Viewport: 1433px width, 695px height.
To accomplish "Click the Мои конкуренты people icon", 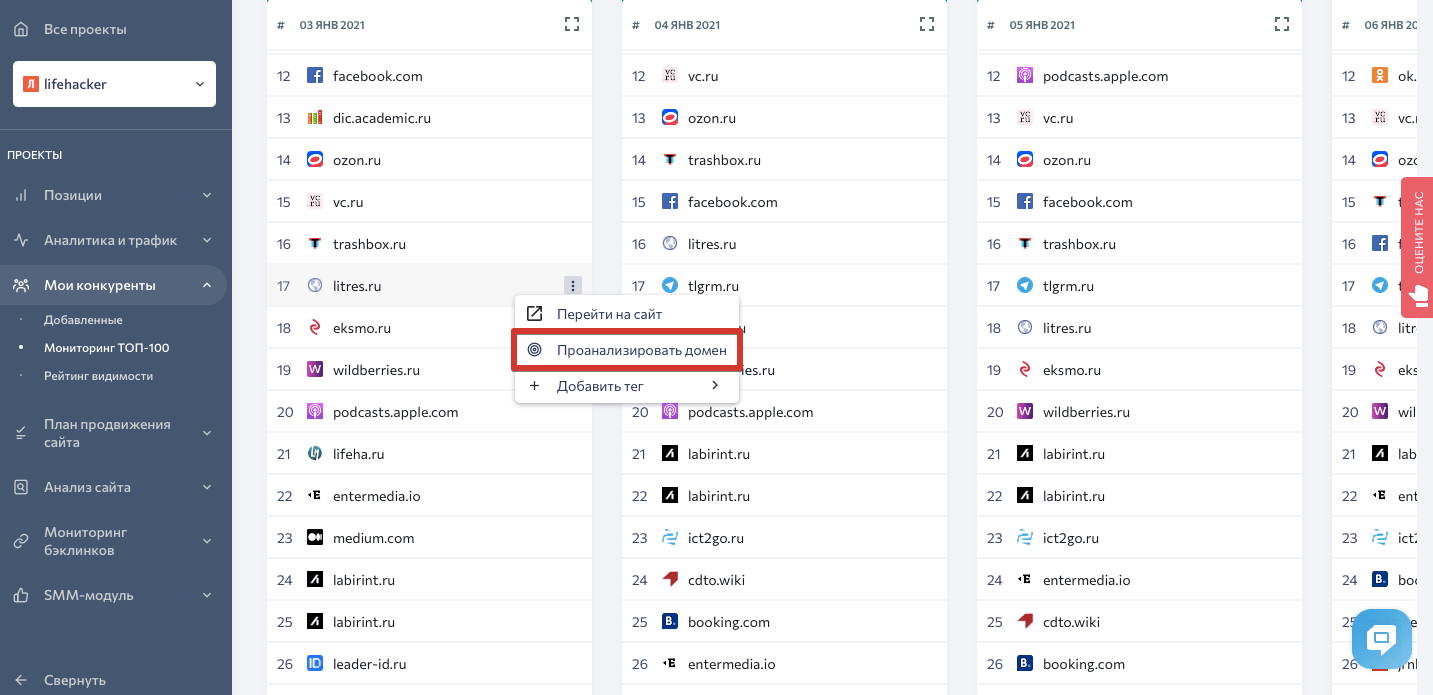I will [21, 285].
